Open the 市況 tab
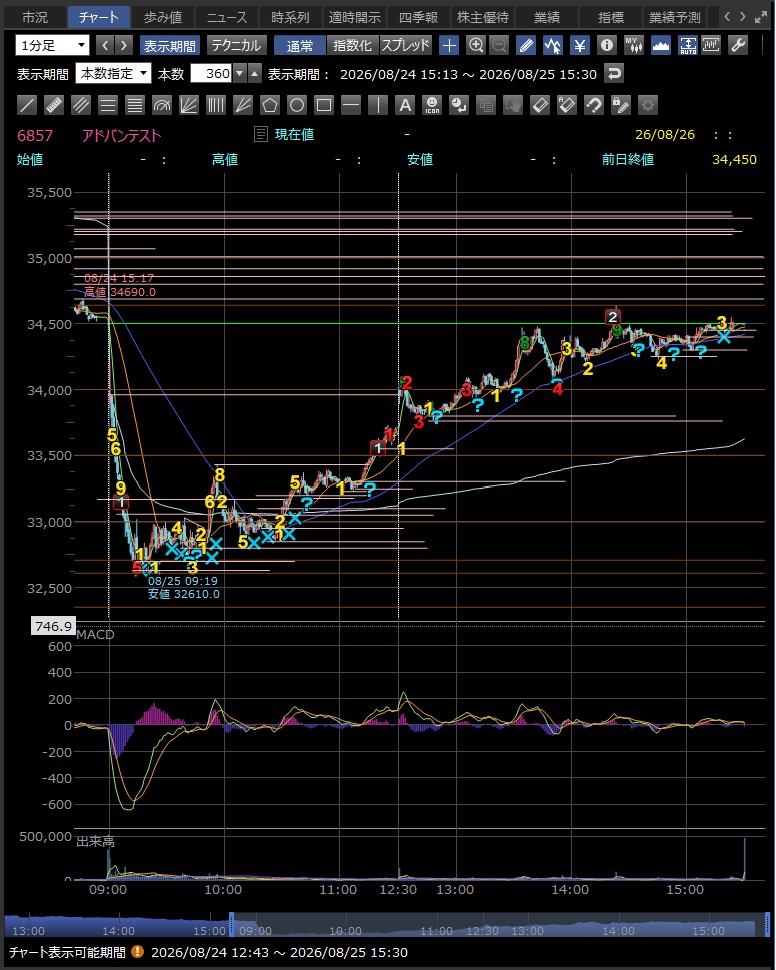This screenshot has height=970, width=776. pyautogui.click(x=35, y=17)
